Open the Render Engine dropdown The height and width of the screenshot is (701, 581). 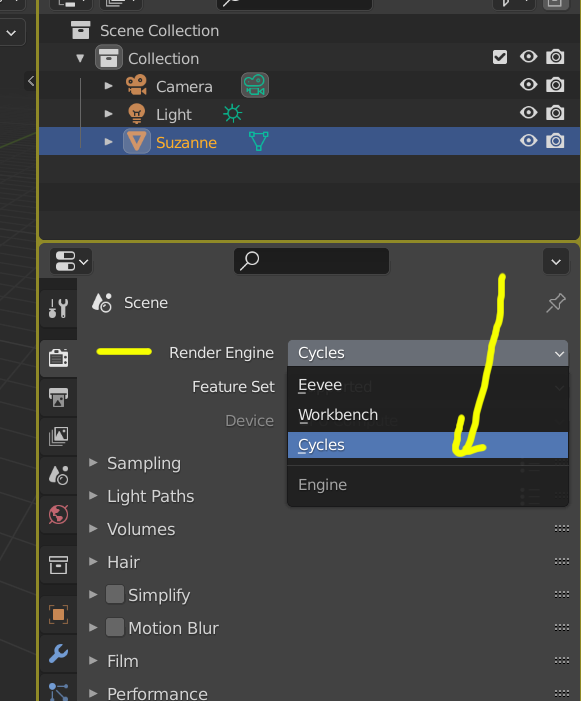[x=428, y=353]
